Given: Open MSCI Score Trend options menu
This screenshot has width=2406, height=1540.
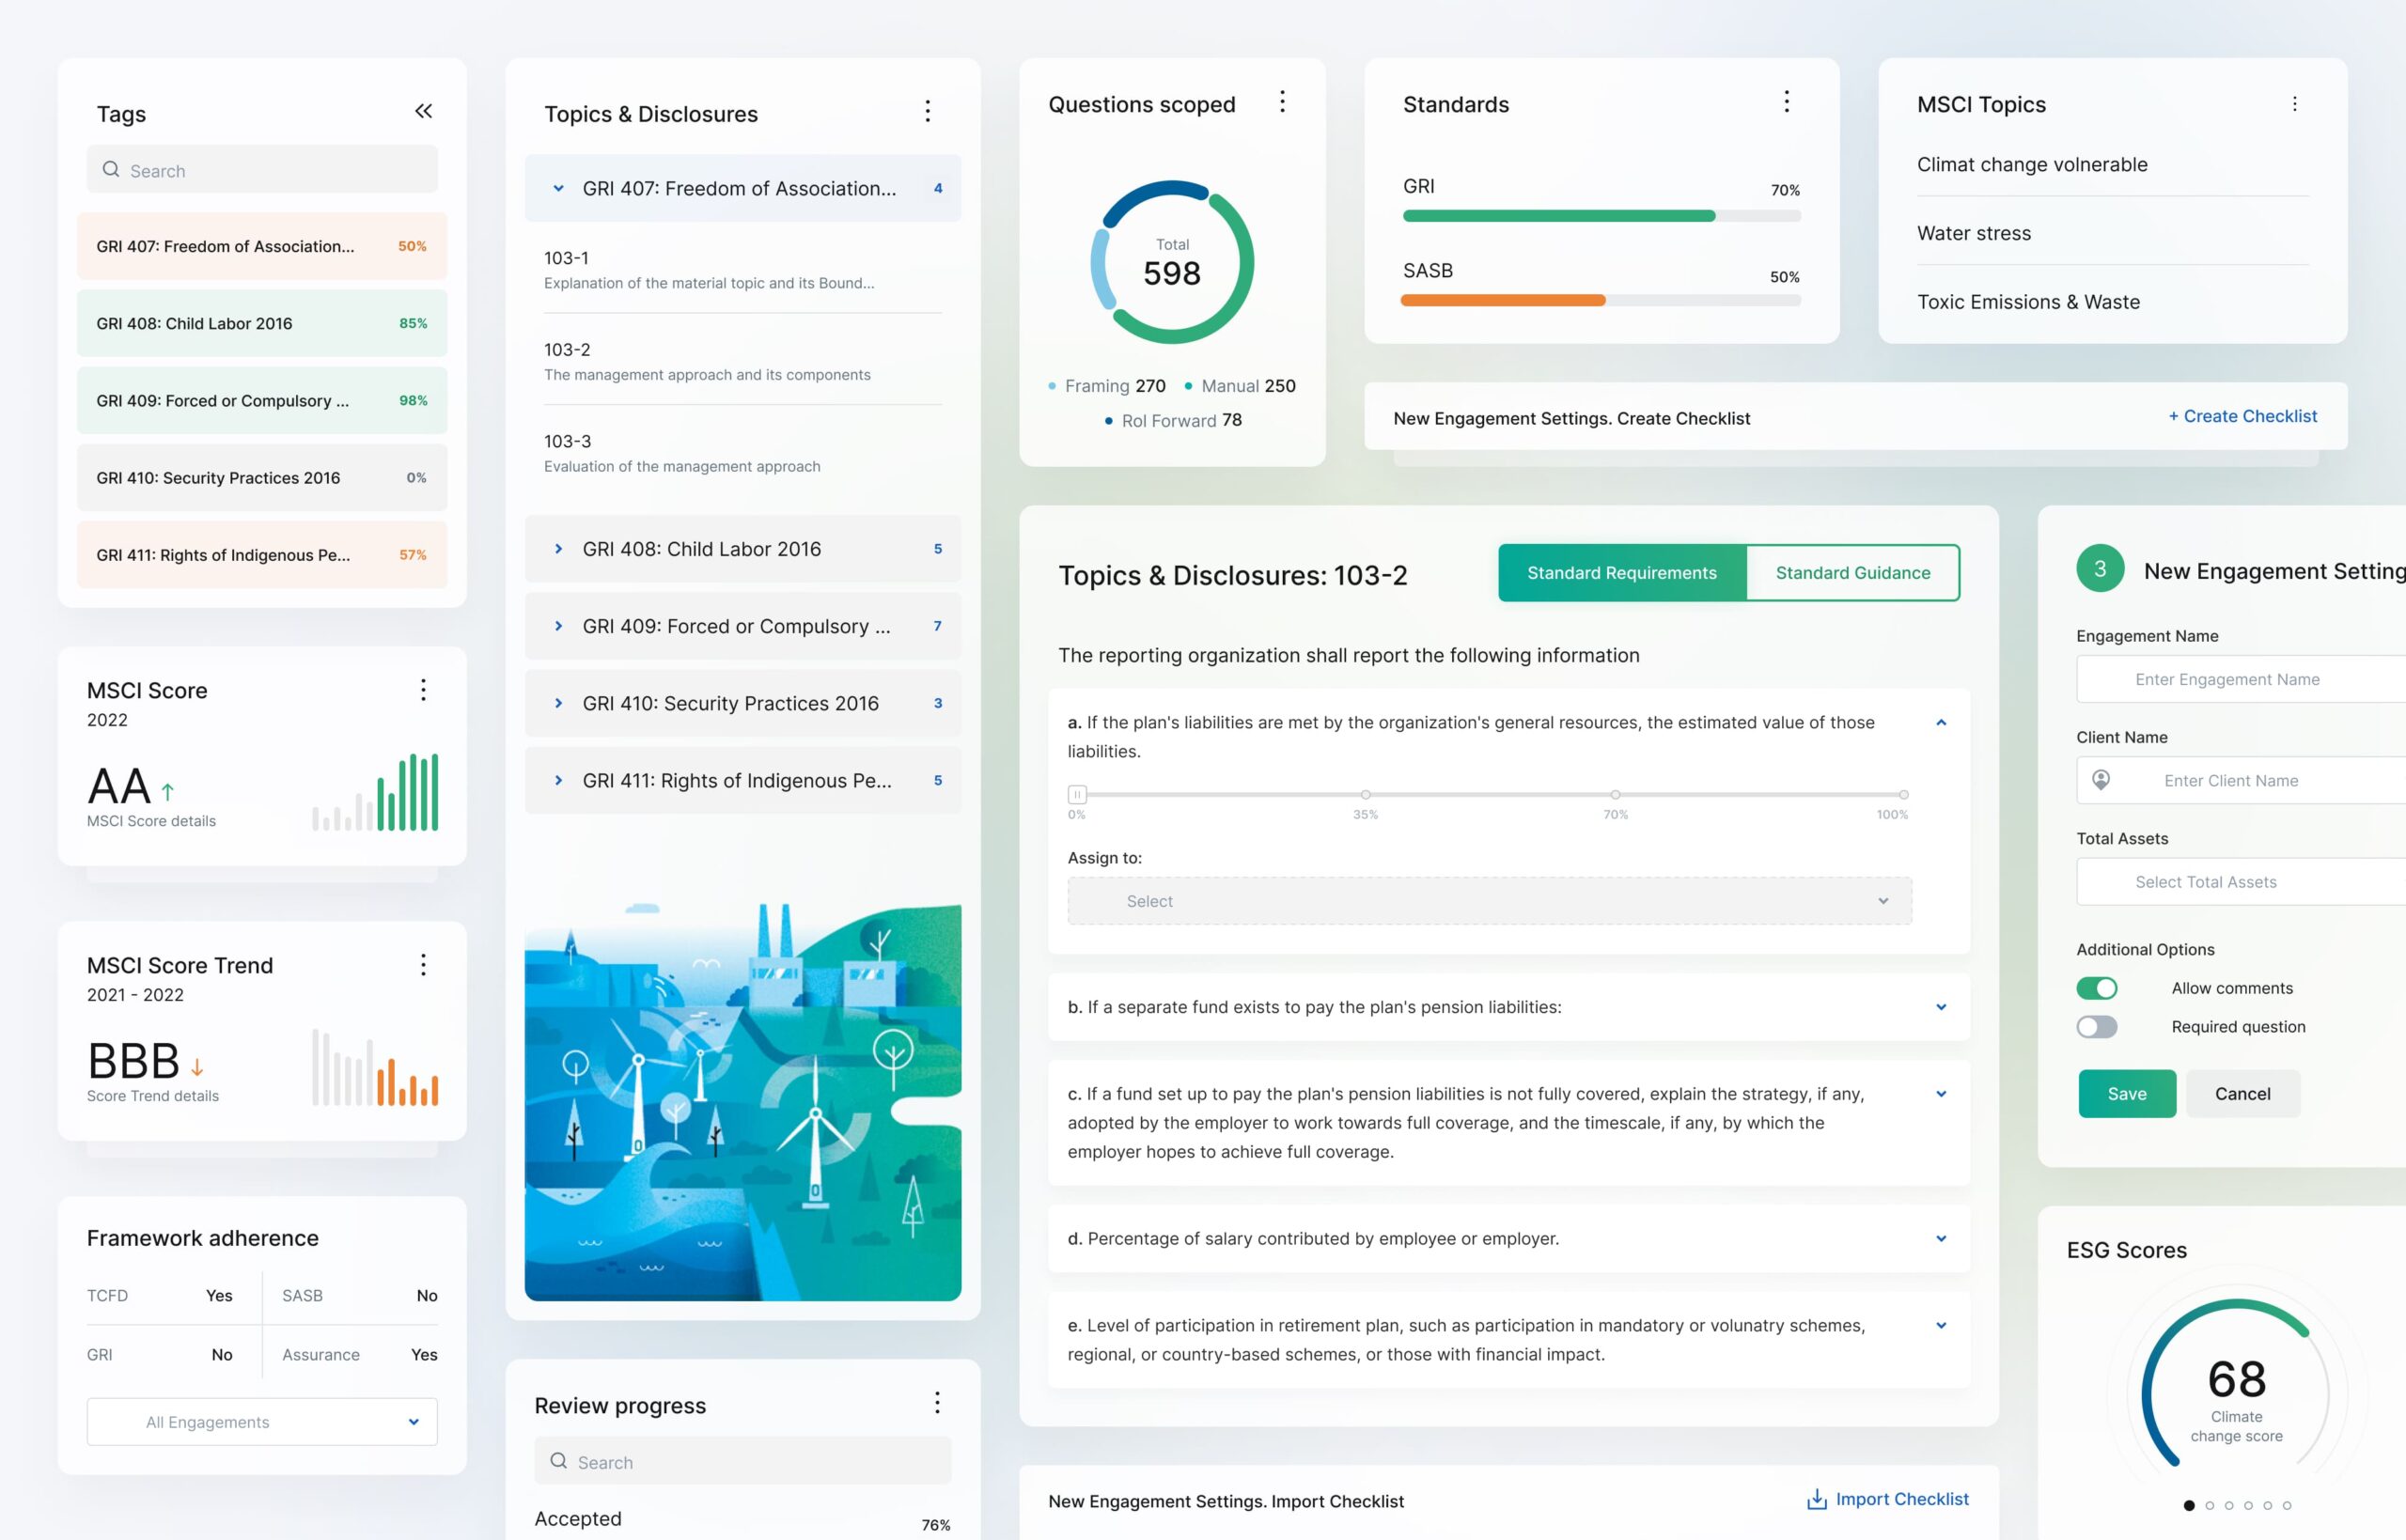Looking at the screenshot, I should click(423, 965).
